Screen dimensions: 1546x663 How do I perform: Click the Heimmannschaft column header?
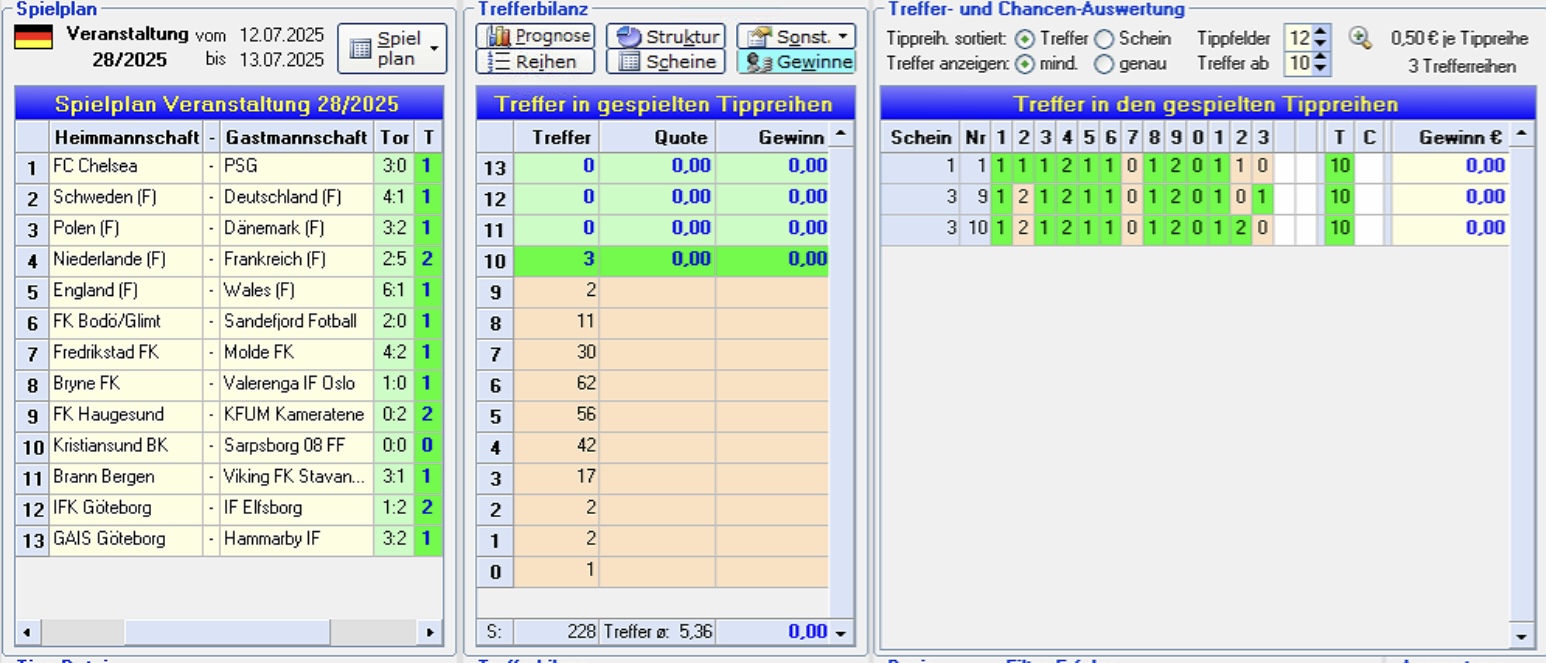click(126, 136)
